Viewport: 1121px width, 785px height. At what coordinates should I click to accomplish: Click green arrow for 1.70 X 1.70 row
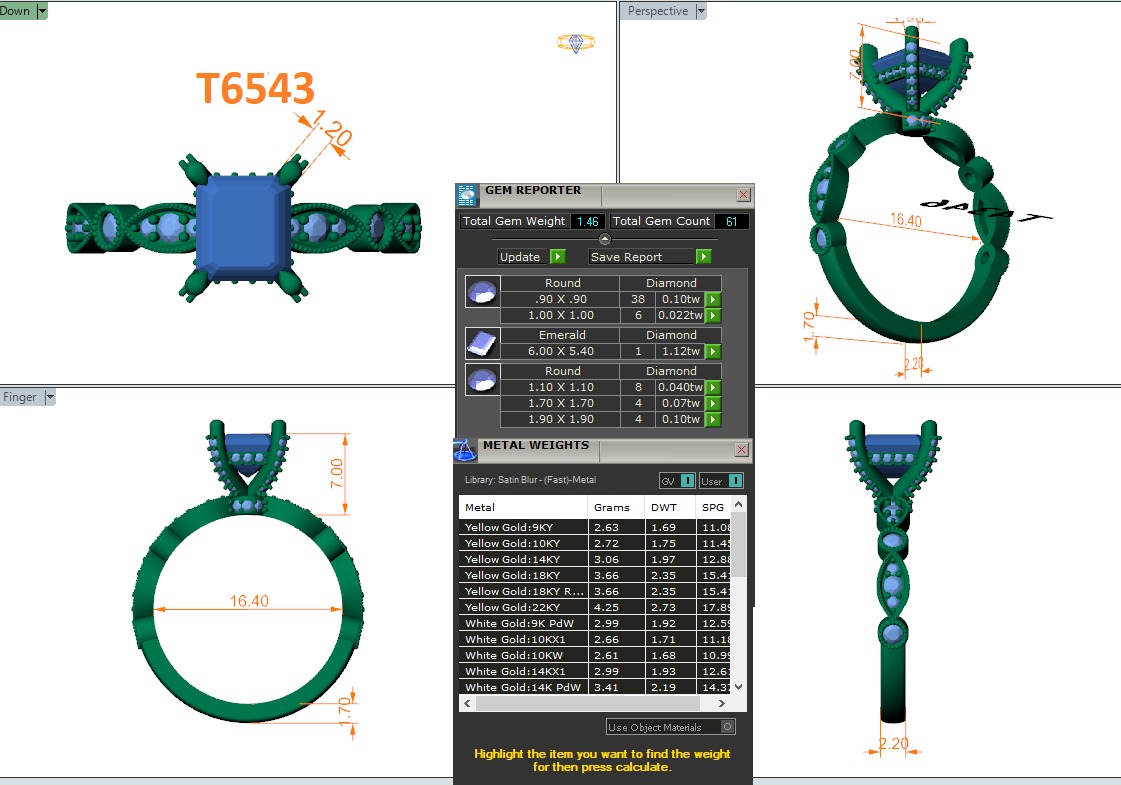[713, 403]
